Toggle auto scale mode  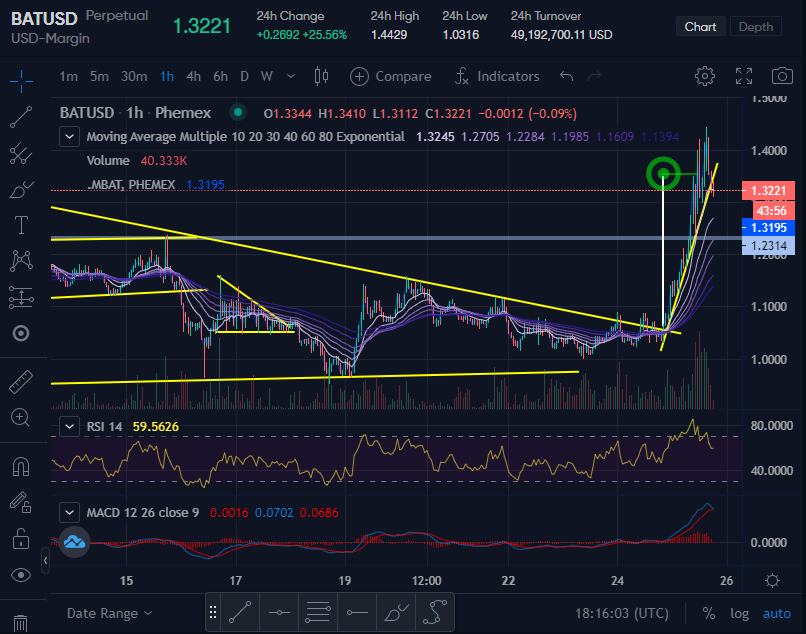[x=777, y=613]
